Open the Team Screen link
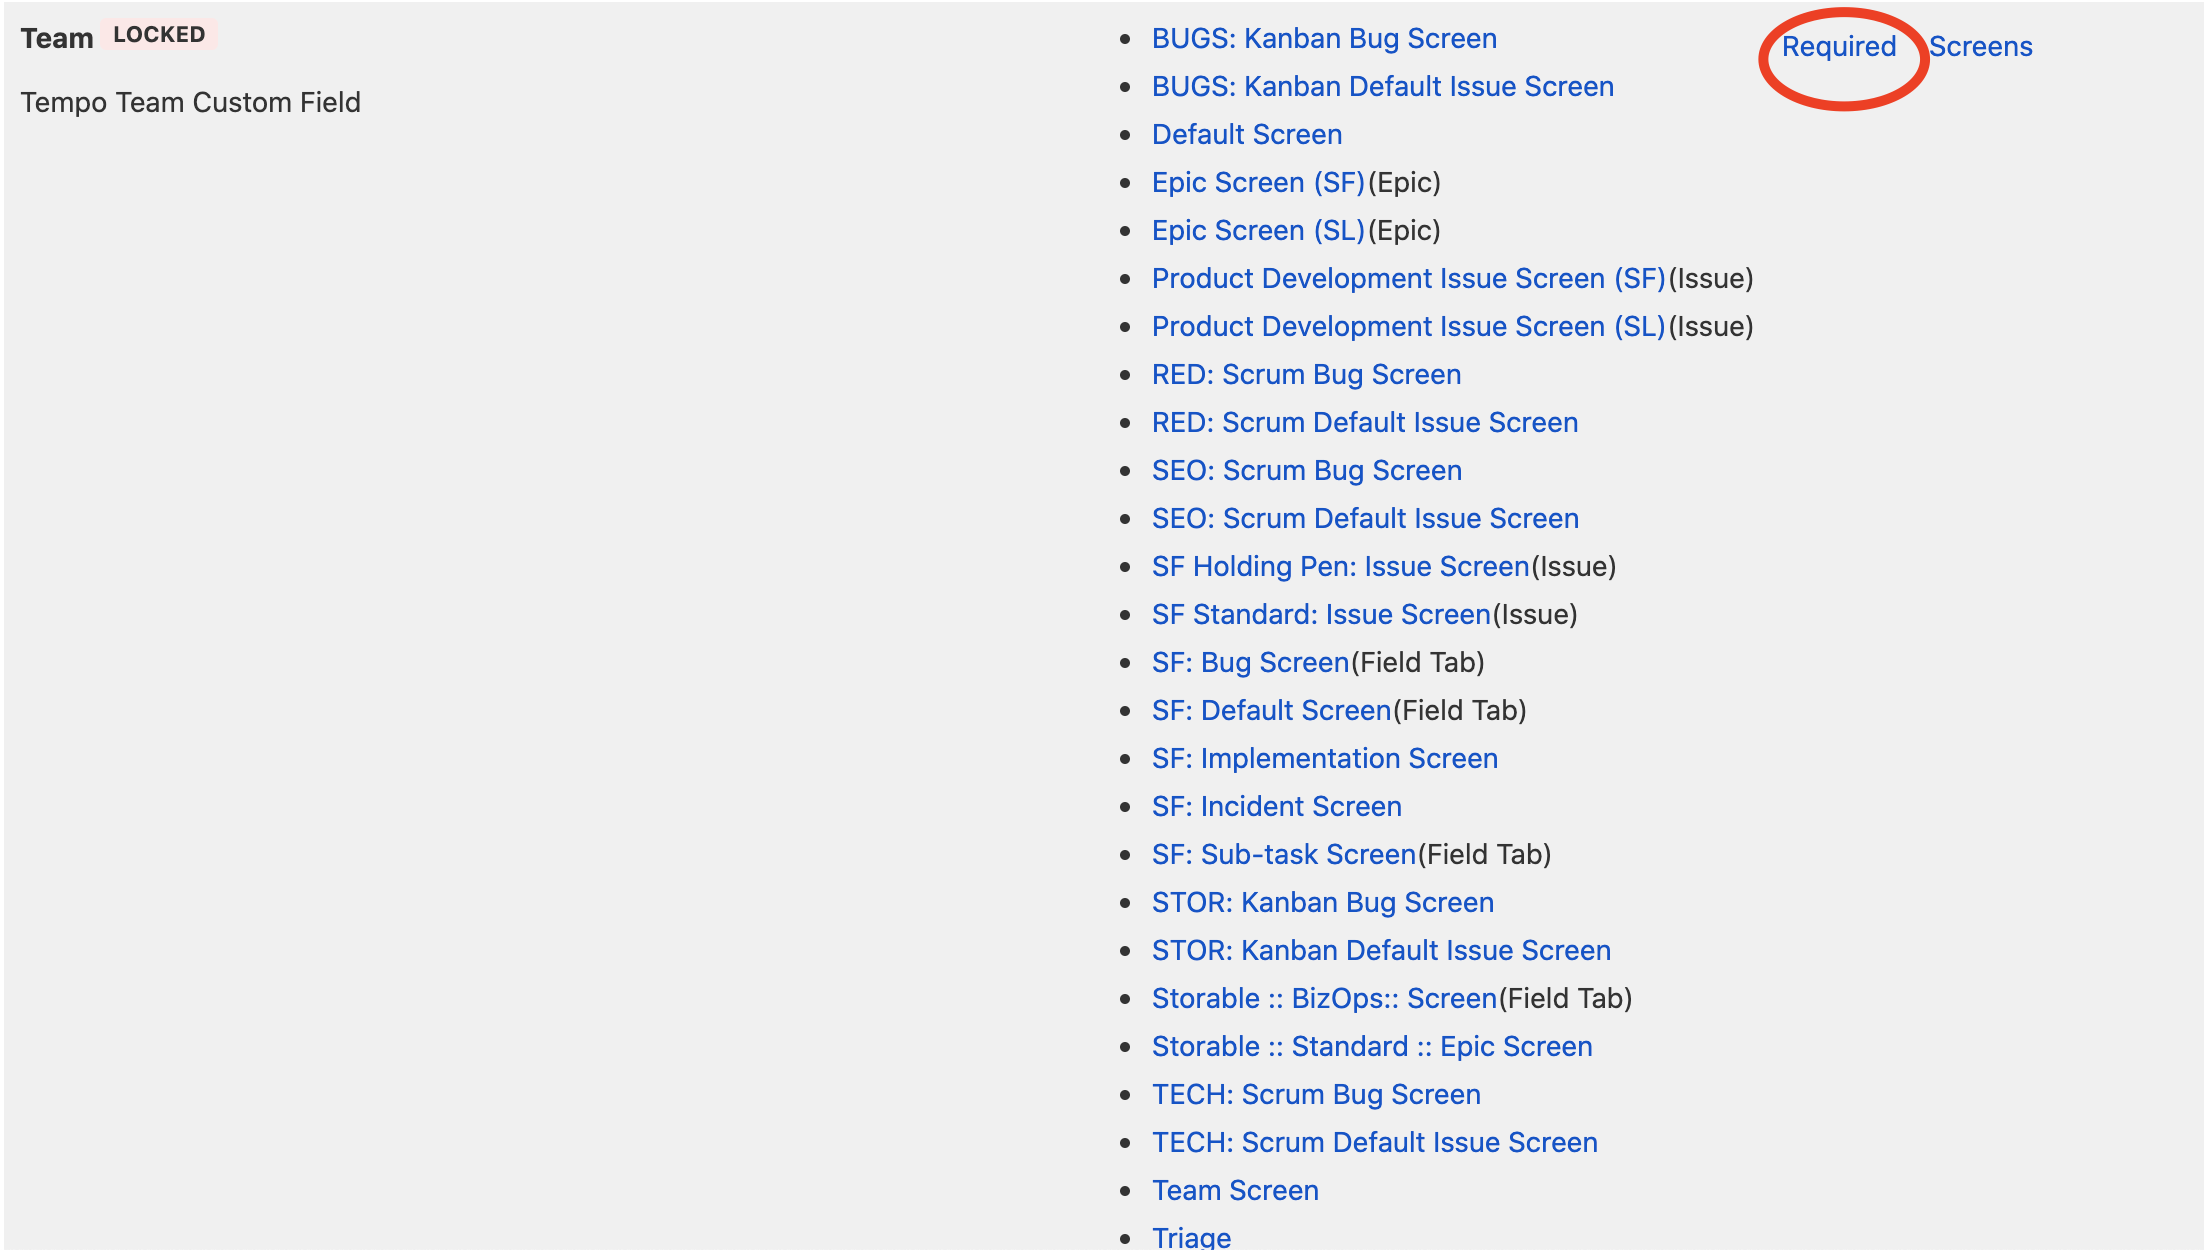The width and height of the screenshot is (2204, 1250). click(x=1235, y=1191)
